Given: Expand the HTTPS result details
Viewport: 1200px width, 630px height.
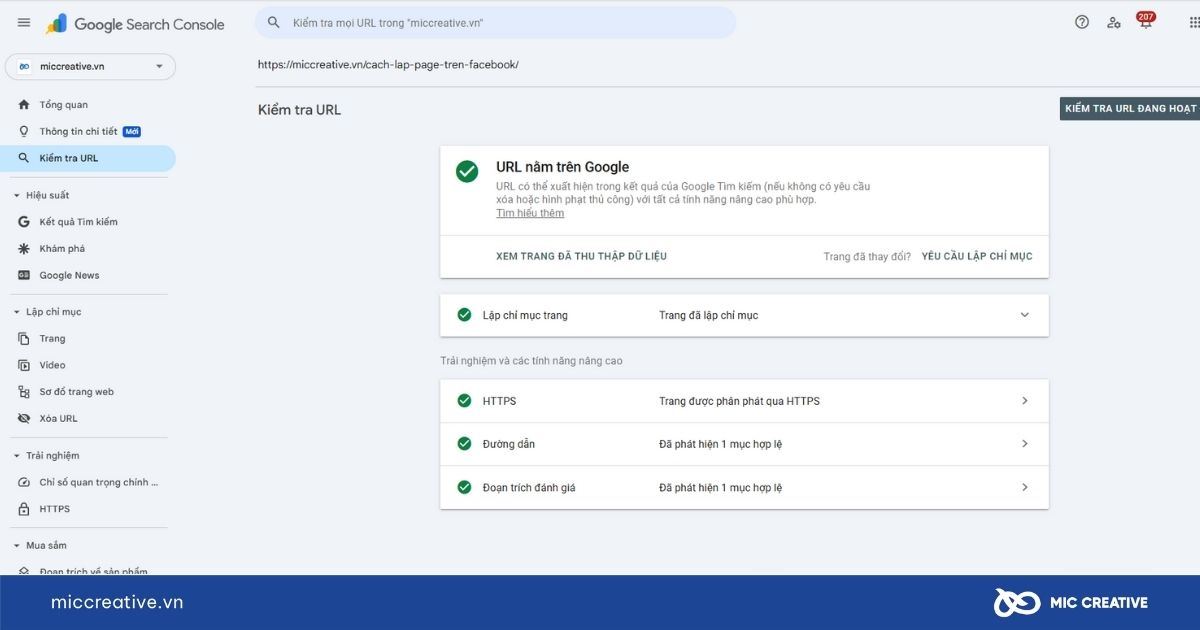Looking at the screenshot, I should pyautogui.click(x=1024, y=401).
